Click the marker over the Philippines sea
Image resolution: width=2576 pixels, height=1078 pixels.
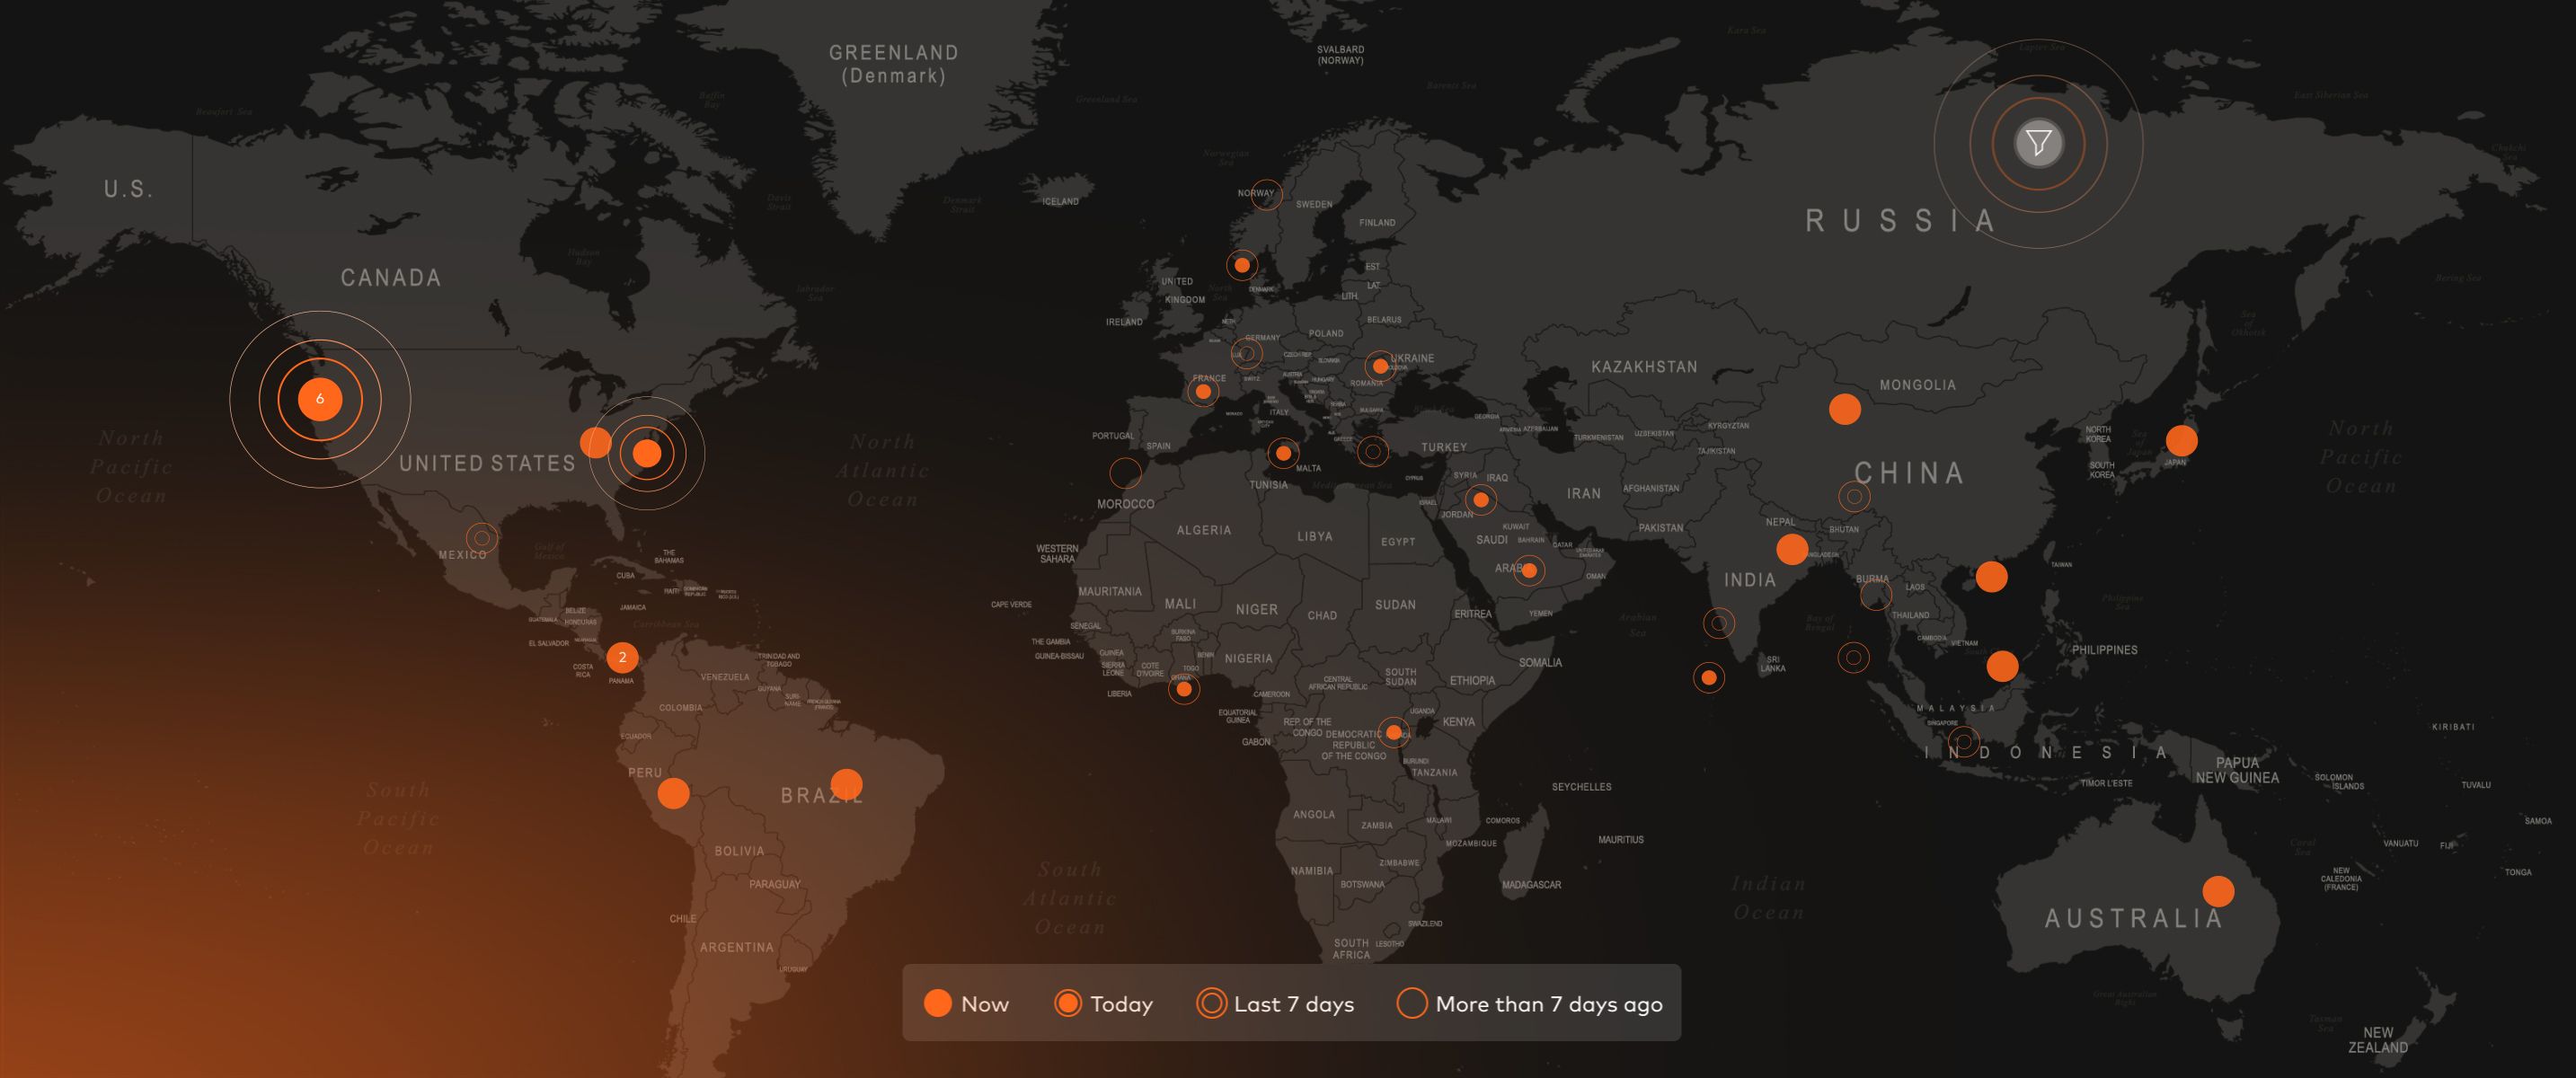tap(2002, 666)
